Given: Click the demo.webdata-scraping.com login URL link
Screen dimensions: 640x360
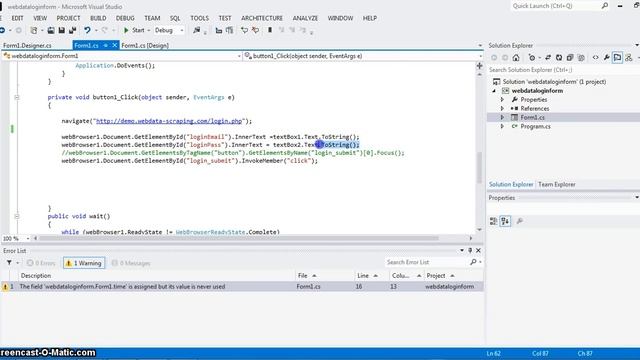Looking at the screenshot, I should click(x=169, y=121).
